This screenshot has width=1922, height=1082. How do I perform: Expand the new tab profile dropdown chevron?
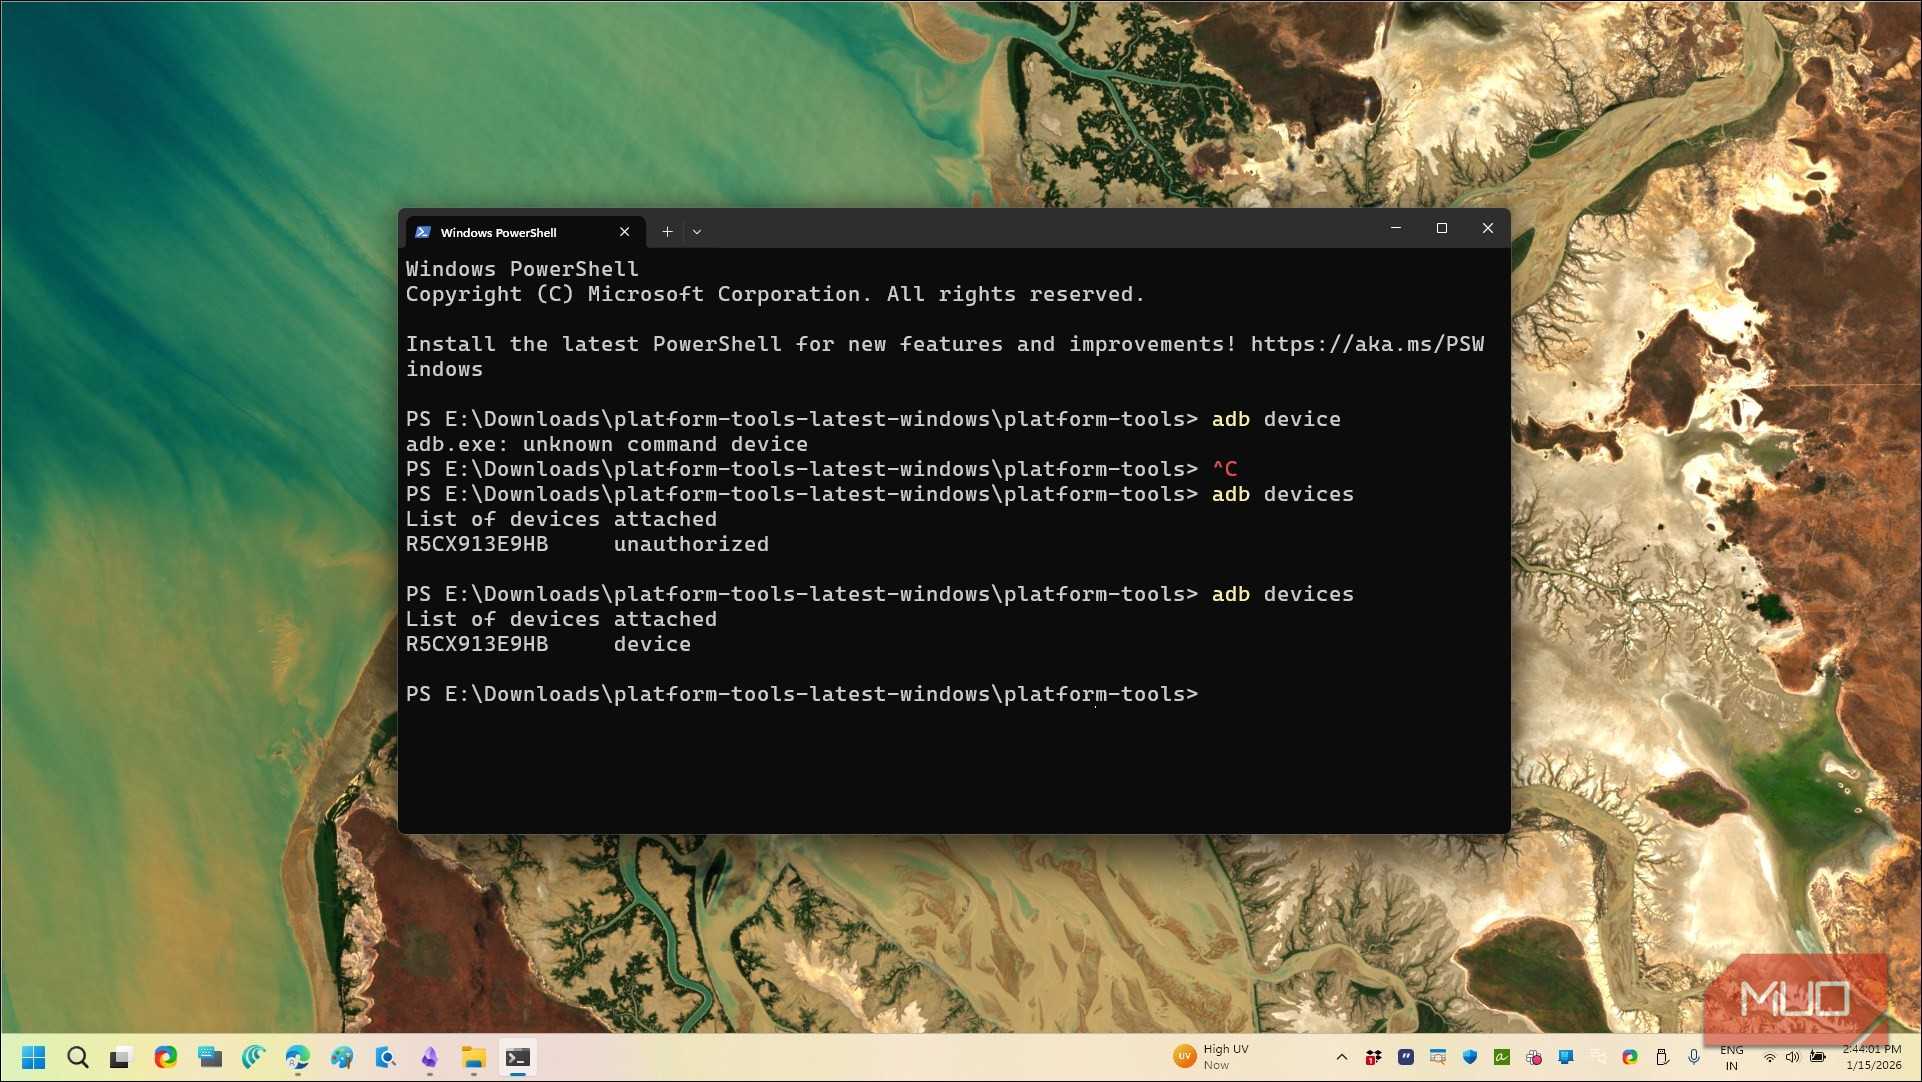697,232
